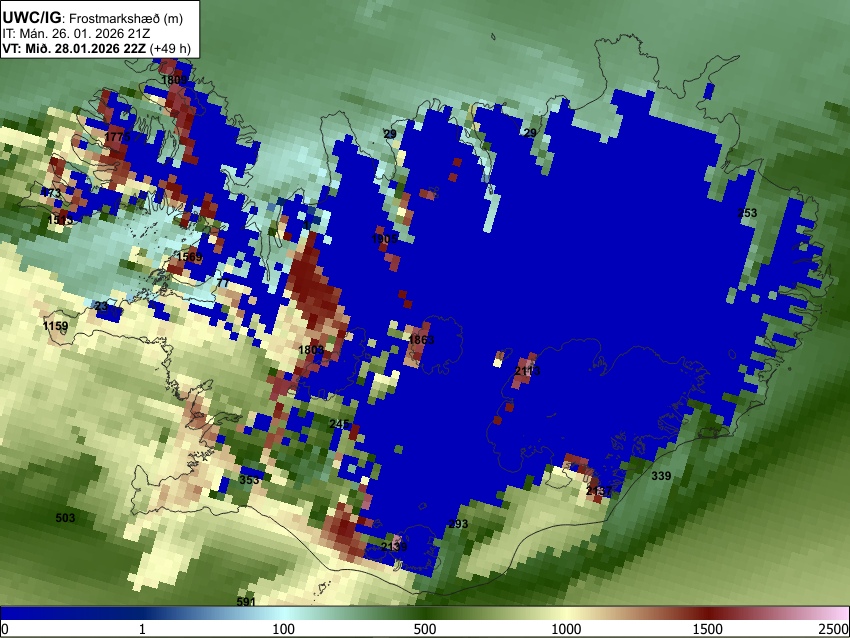Click the 'VT: Mið. 28.01.2026 22Z' line
The image size is (850, 638).
[x=74, y=48]
